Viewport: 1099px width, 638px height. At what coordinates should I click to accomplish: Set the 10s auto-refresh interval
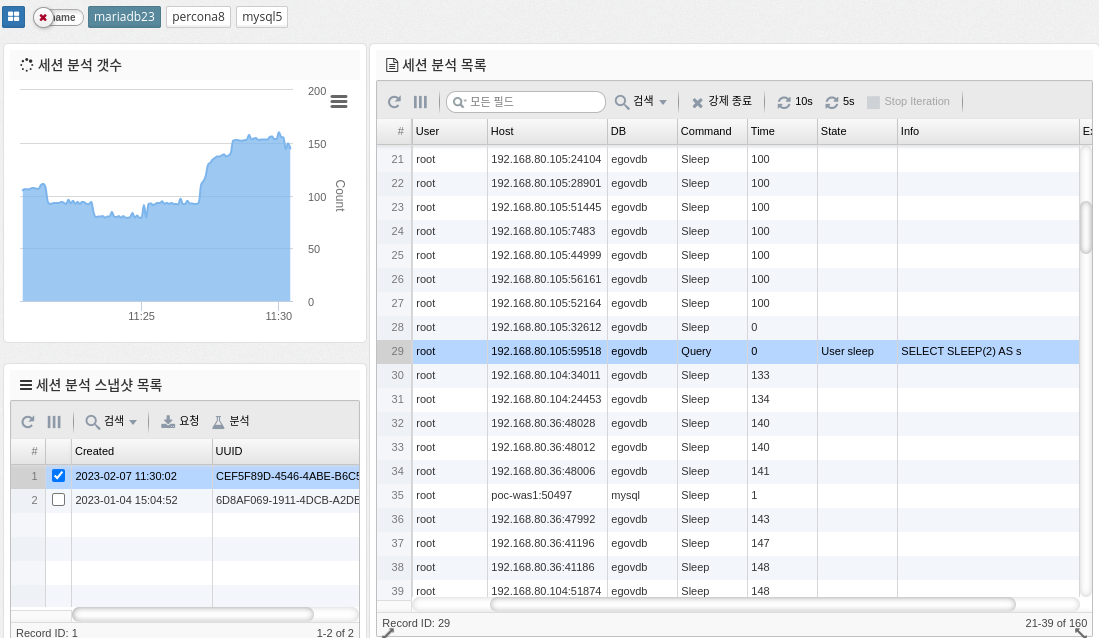(x=795, y=102)
